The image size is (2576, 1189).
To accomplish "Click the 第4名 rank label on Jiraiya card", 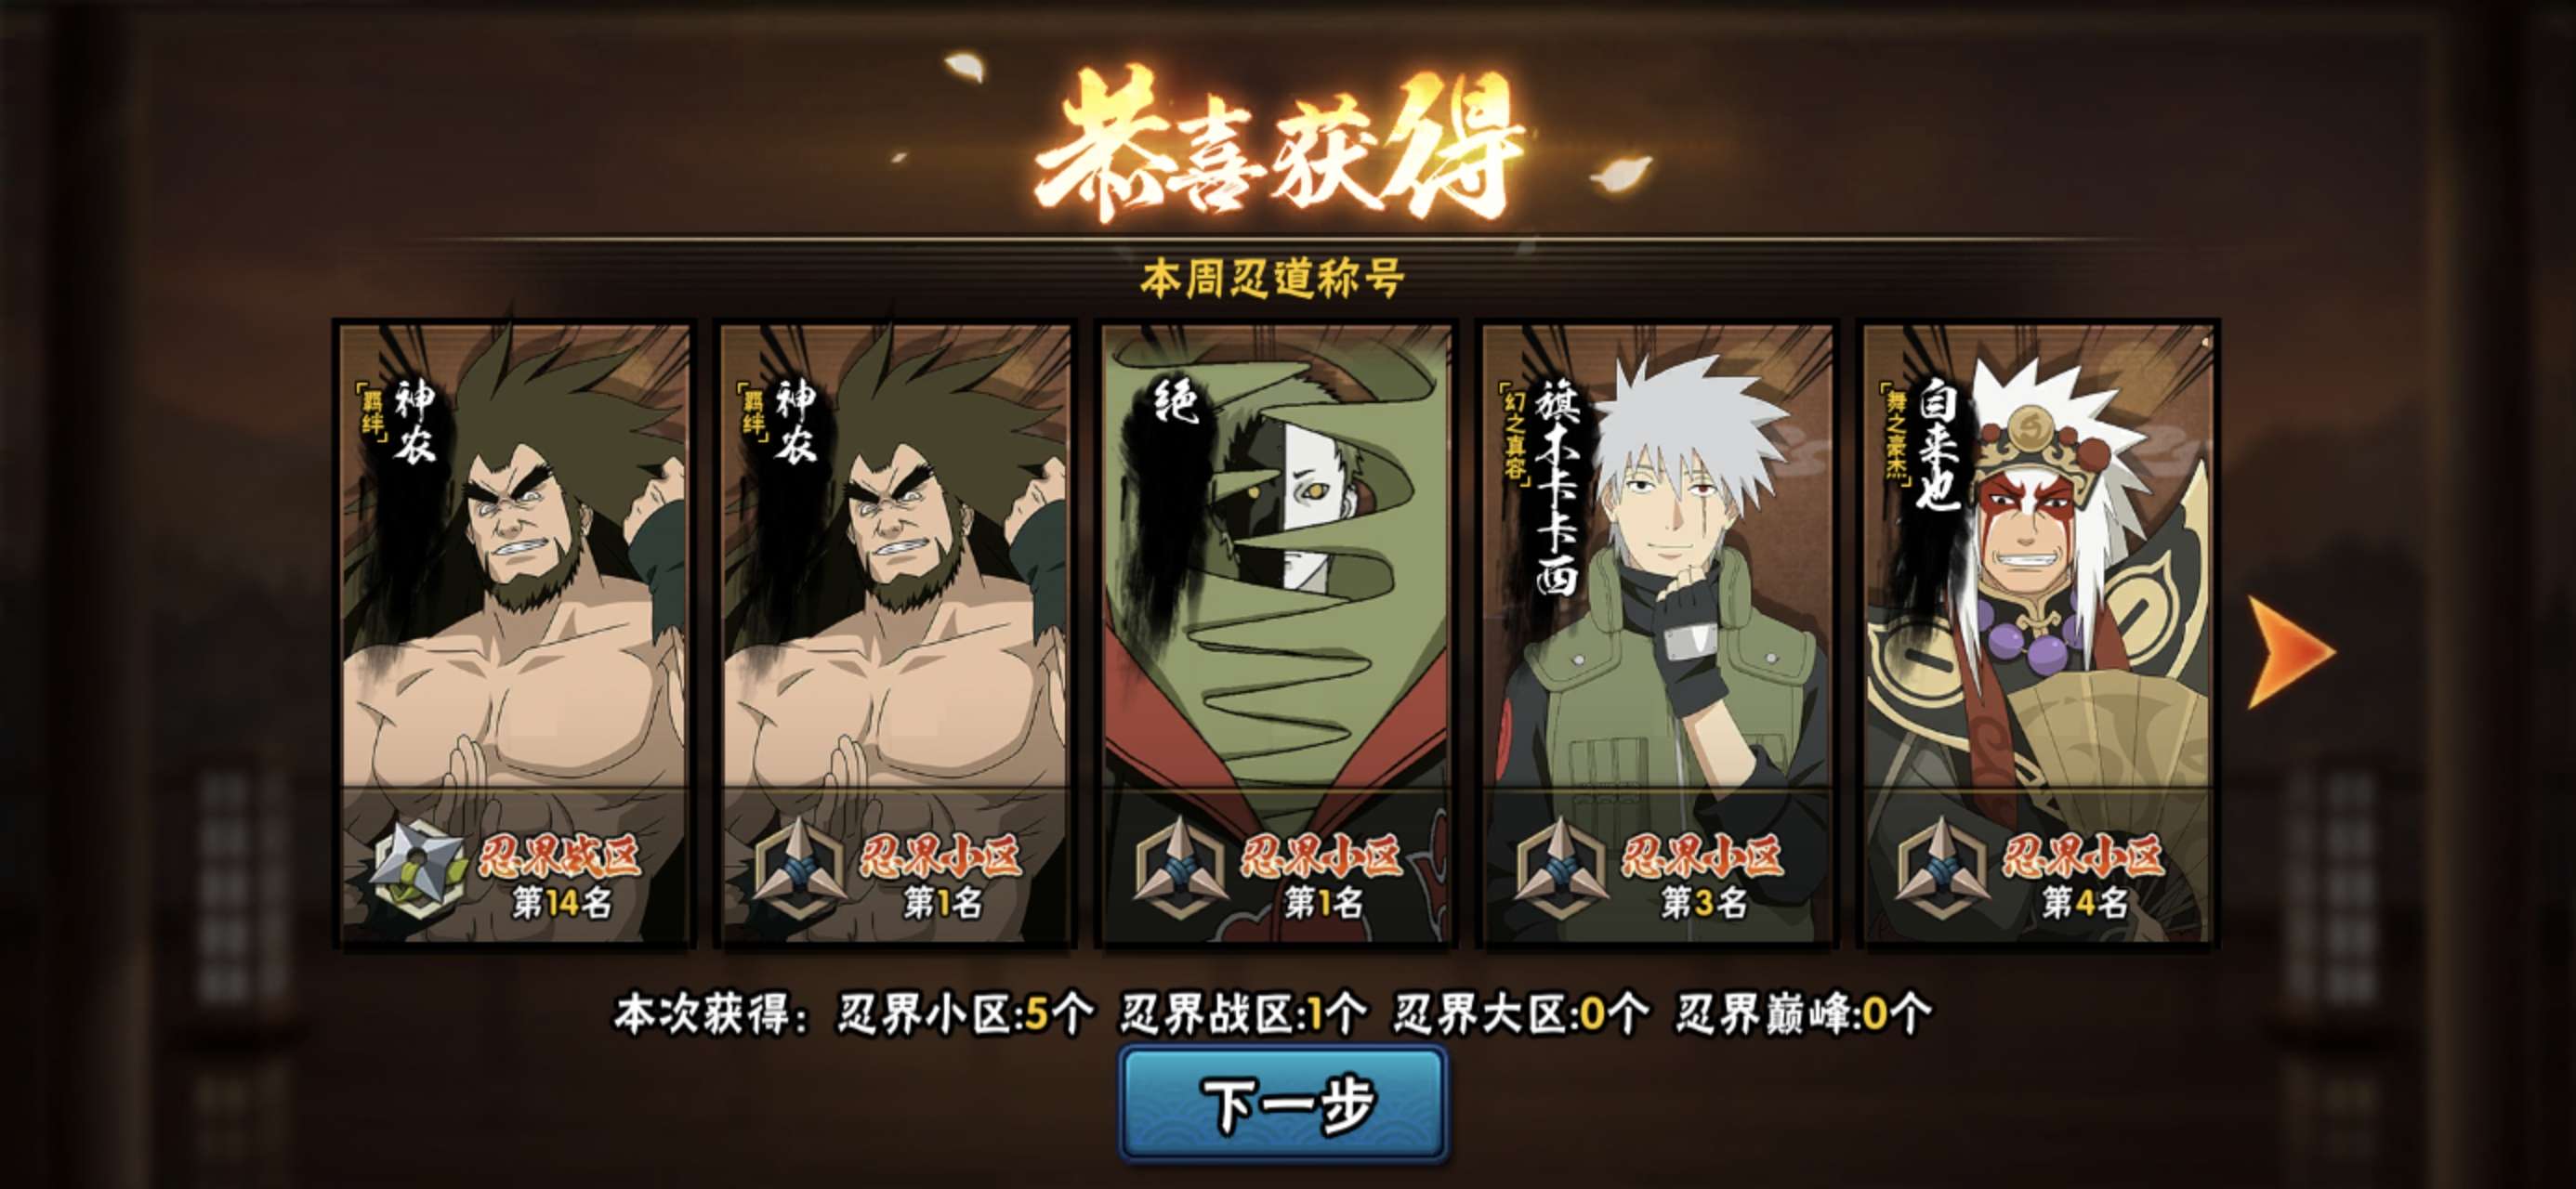I will click(2084, 903).
